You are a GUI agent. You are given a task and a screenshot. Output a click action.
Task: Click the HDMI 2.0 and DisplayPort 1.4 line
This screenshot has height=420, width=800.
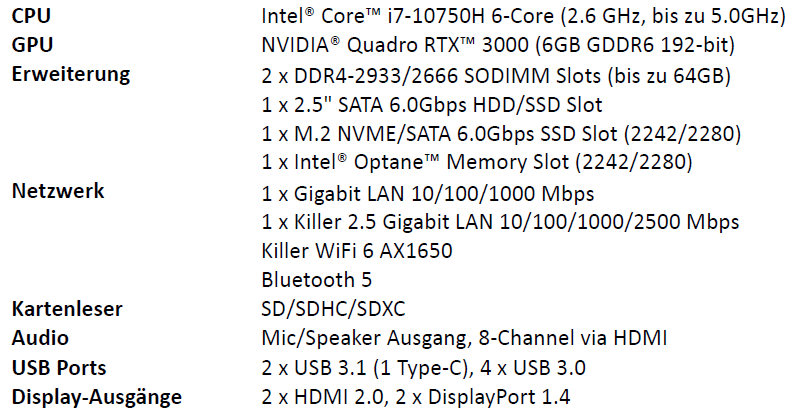(x=416, y=397)
